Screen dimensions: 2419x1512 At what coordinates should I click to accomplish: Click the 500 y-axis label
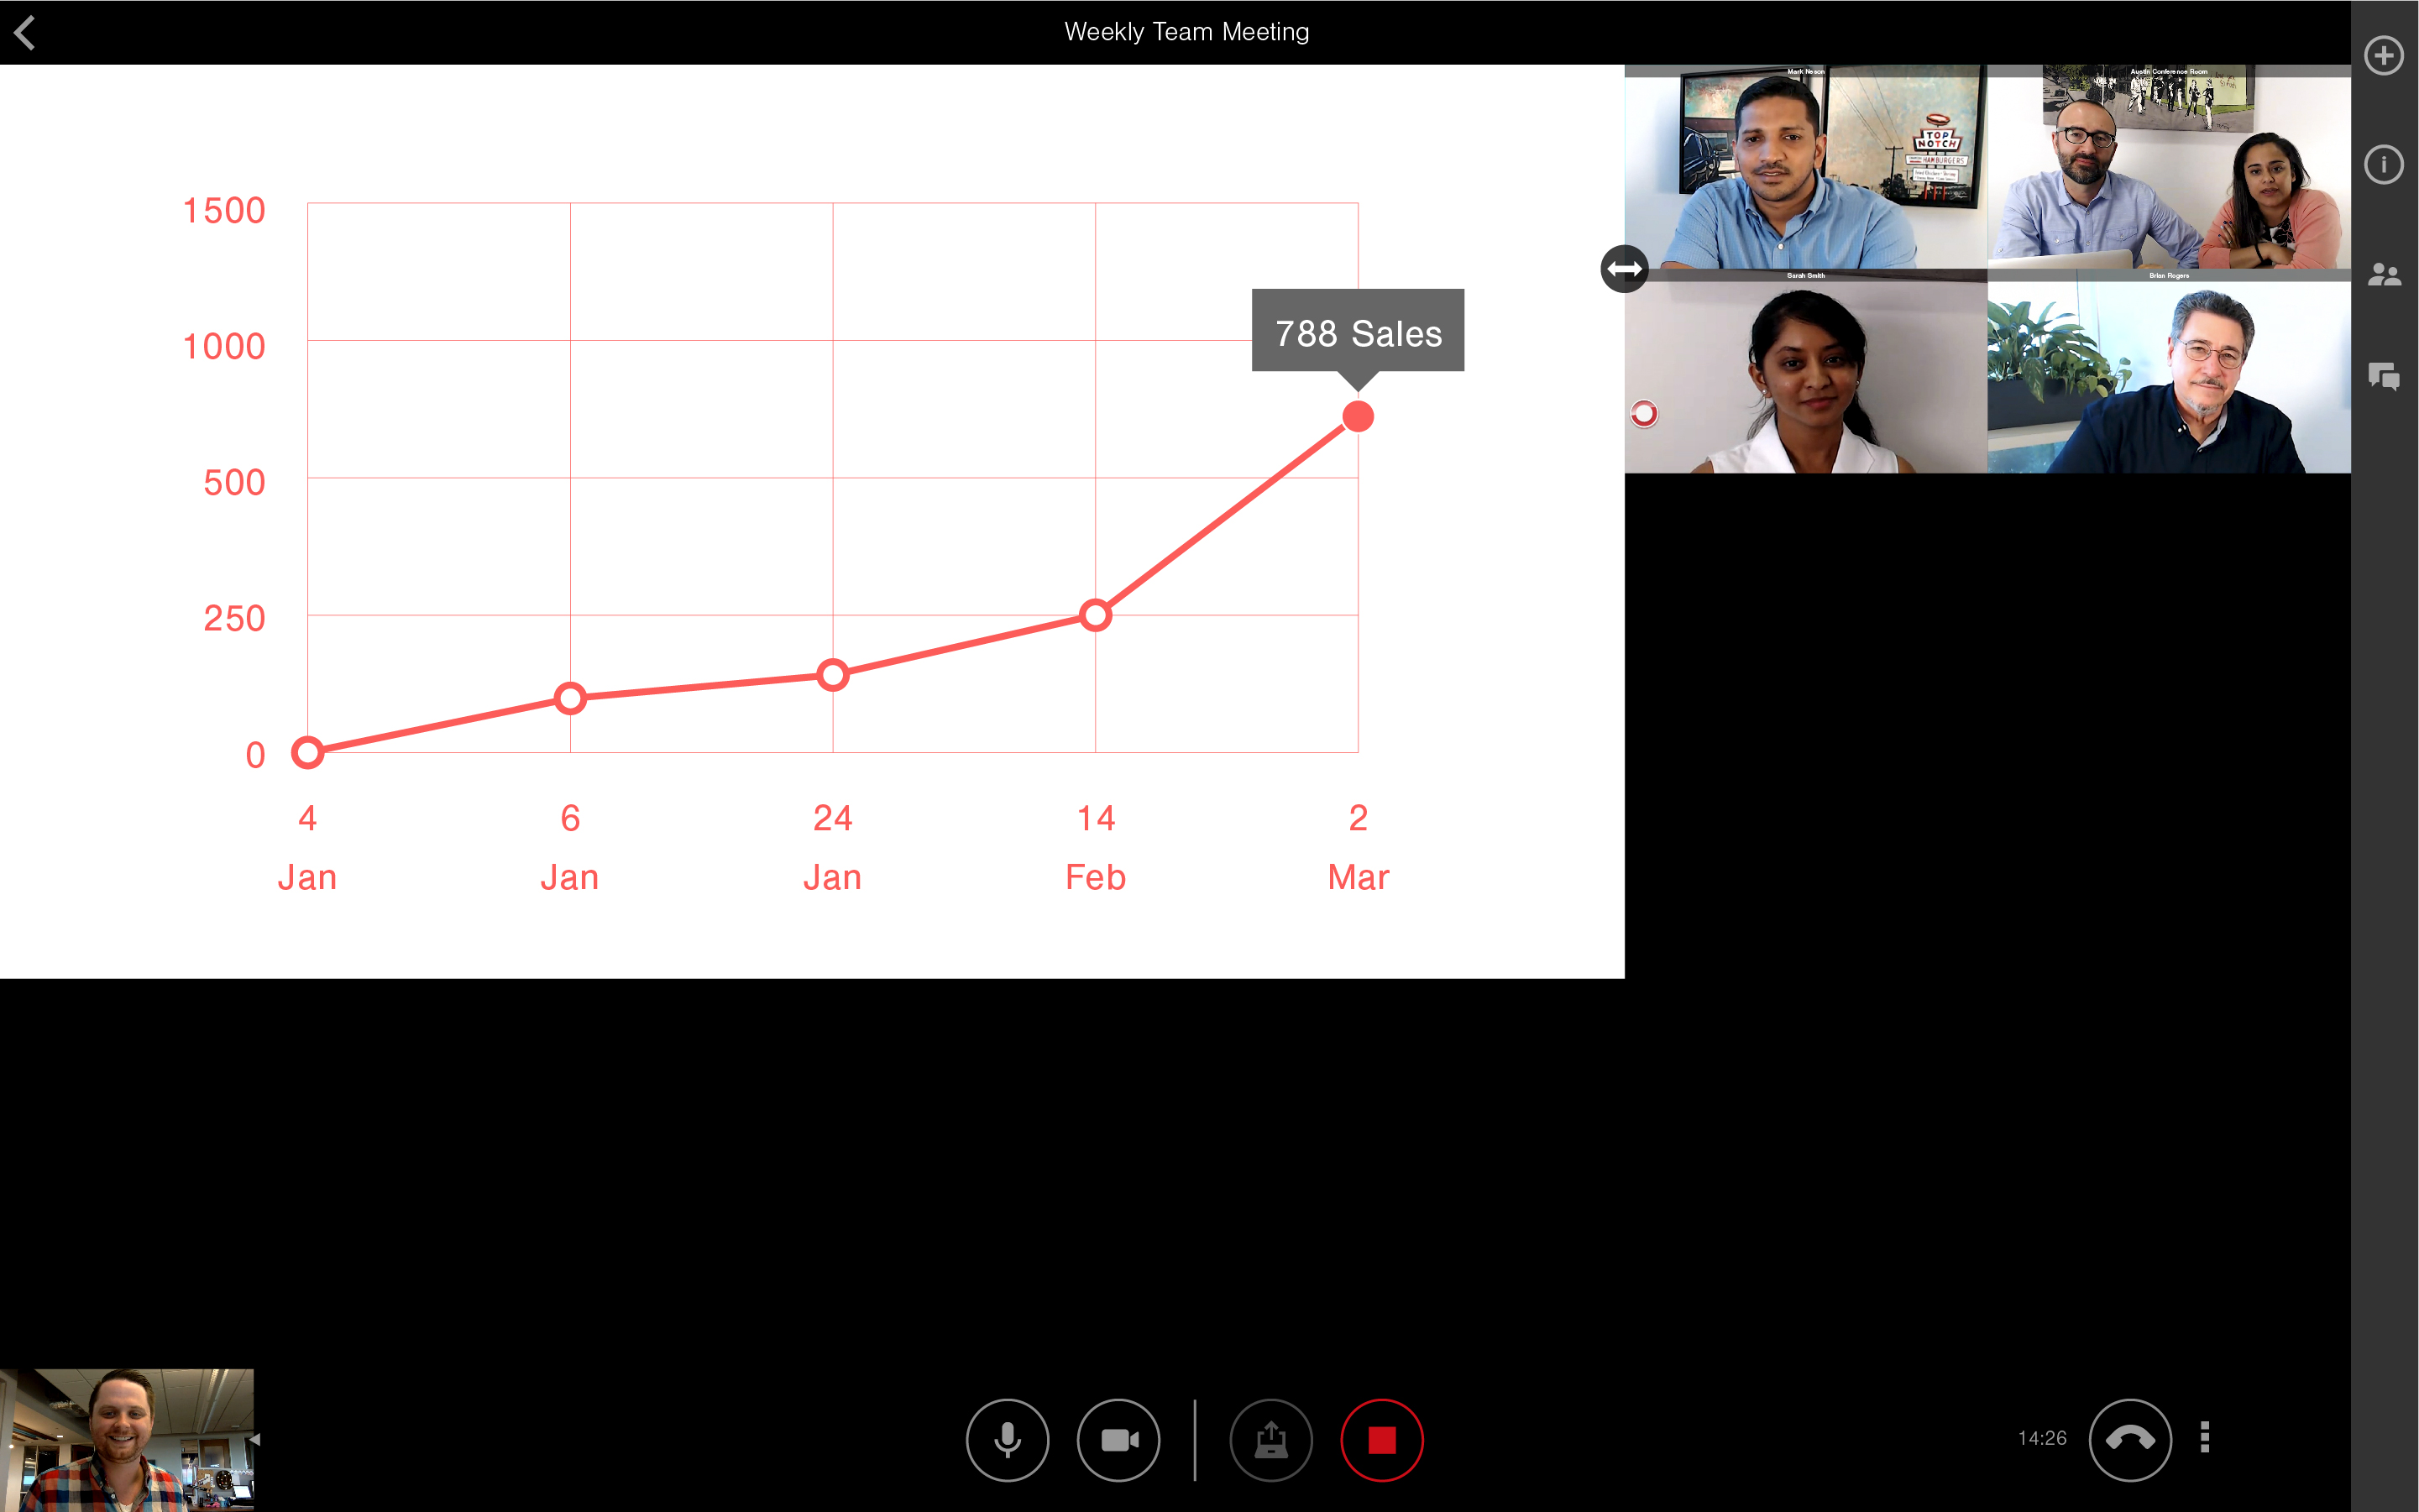234,482
